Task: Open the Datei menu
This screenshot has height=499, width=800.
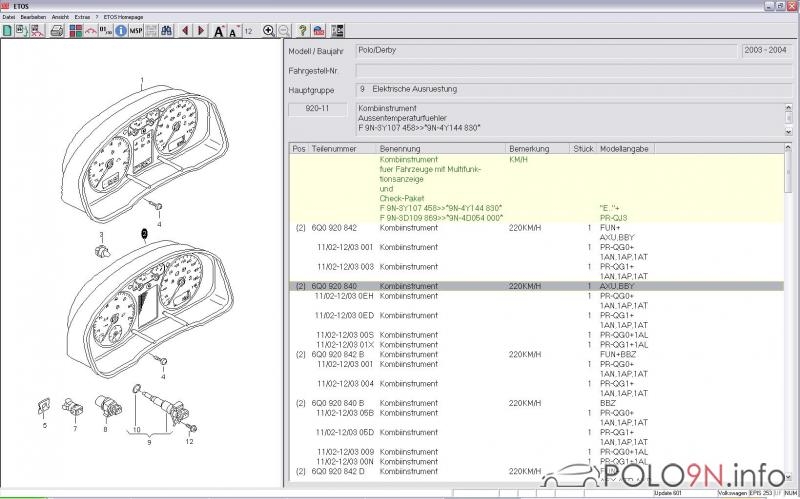Action: [x=9, y=17]
